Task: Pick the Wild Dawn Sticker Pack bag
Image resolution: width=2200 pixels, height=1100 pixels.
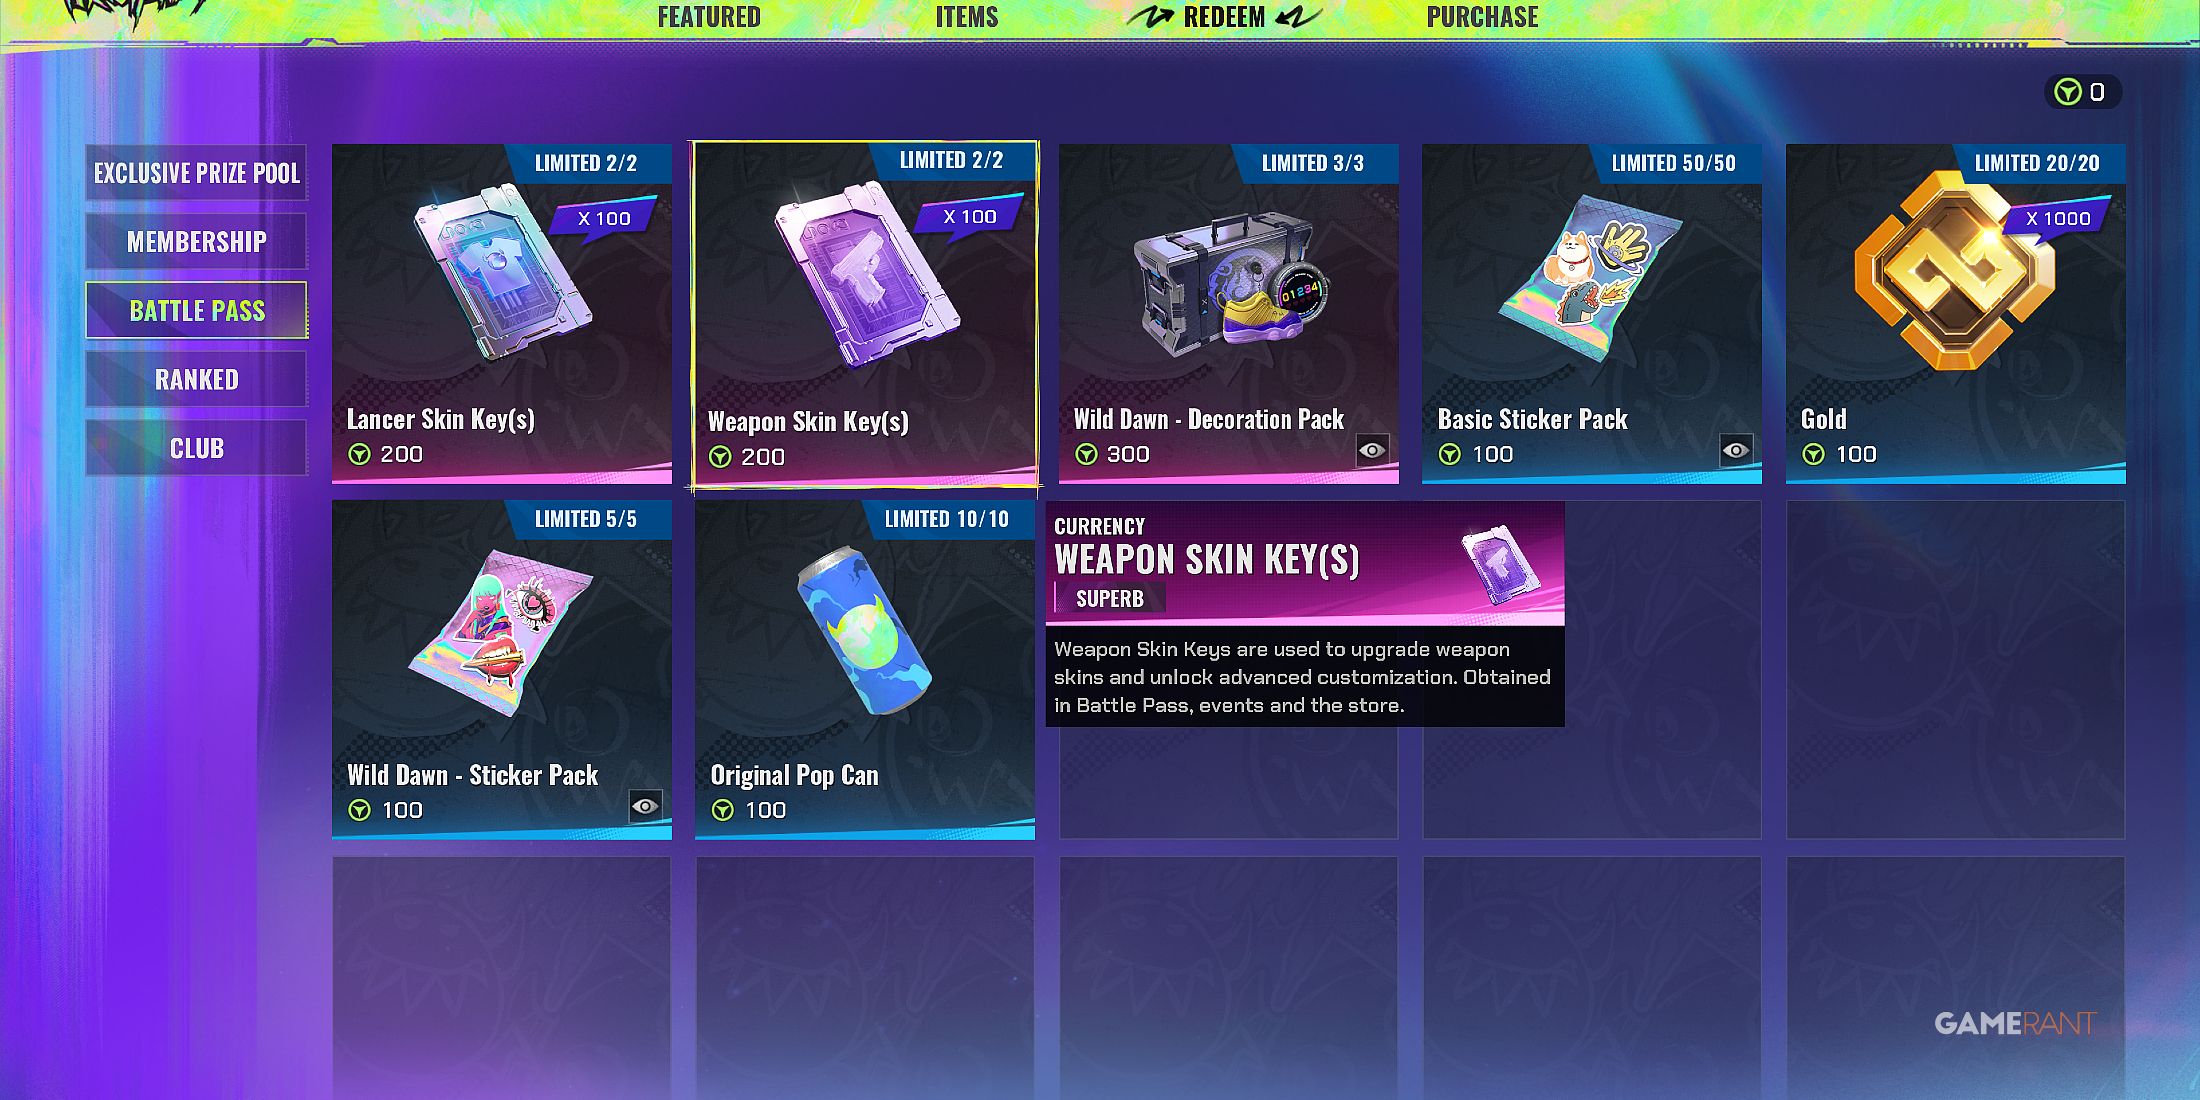Action: [501, 633]
